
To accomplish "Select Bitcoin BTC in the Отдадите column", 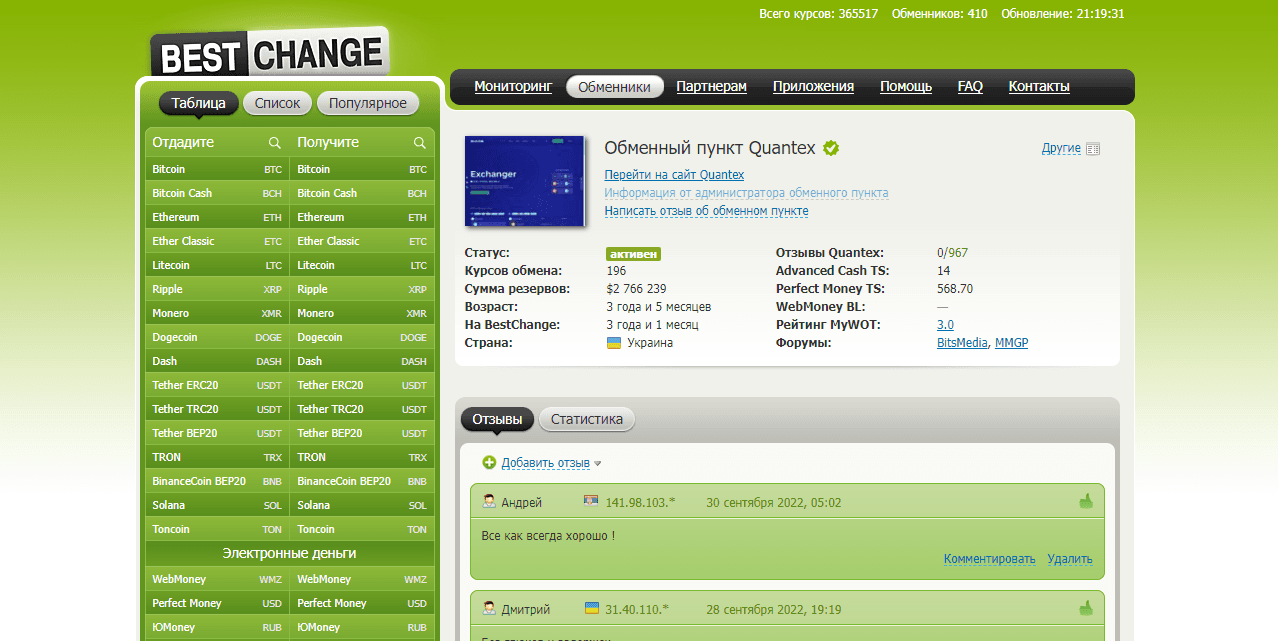I will pos(217,169).
